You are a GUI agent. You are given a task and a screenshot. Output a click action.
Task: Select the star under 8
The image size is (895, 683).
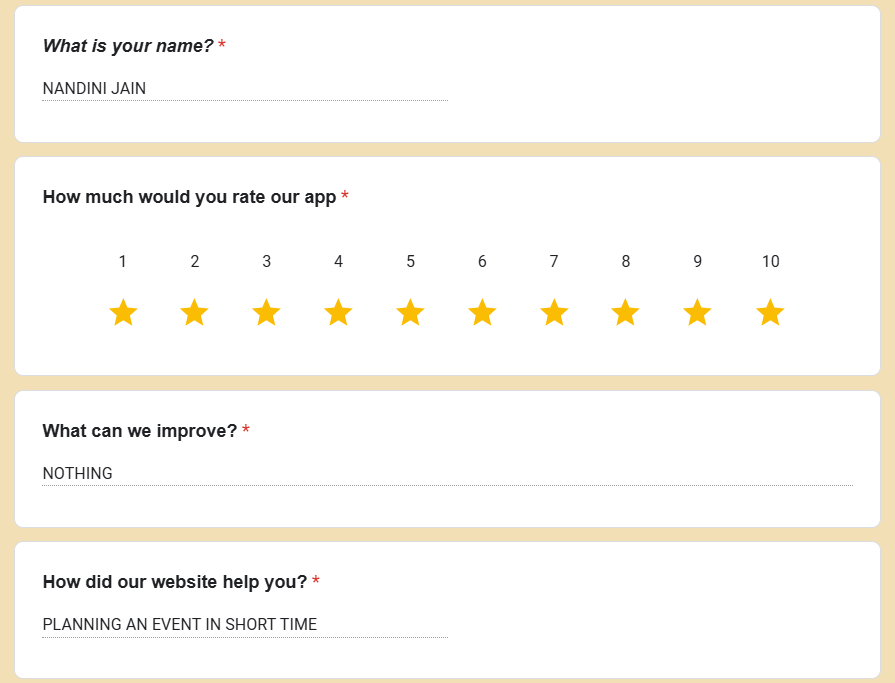point(626,313)
